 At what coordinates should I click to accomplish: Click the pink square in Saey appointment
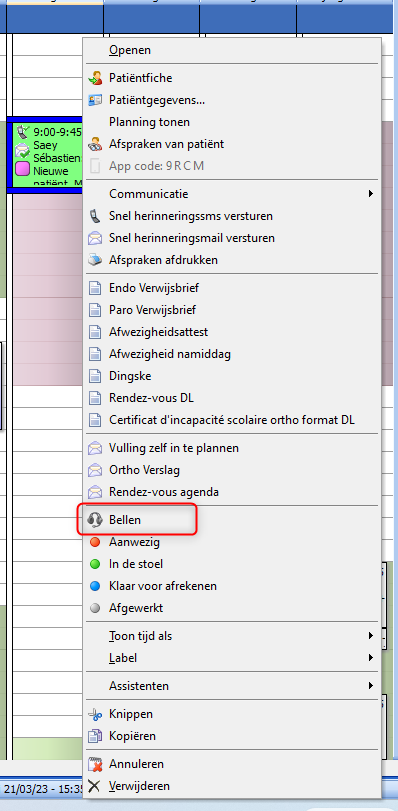click(22, 169)
